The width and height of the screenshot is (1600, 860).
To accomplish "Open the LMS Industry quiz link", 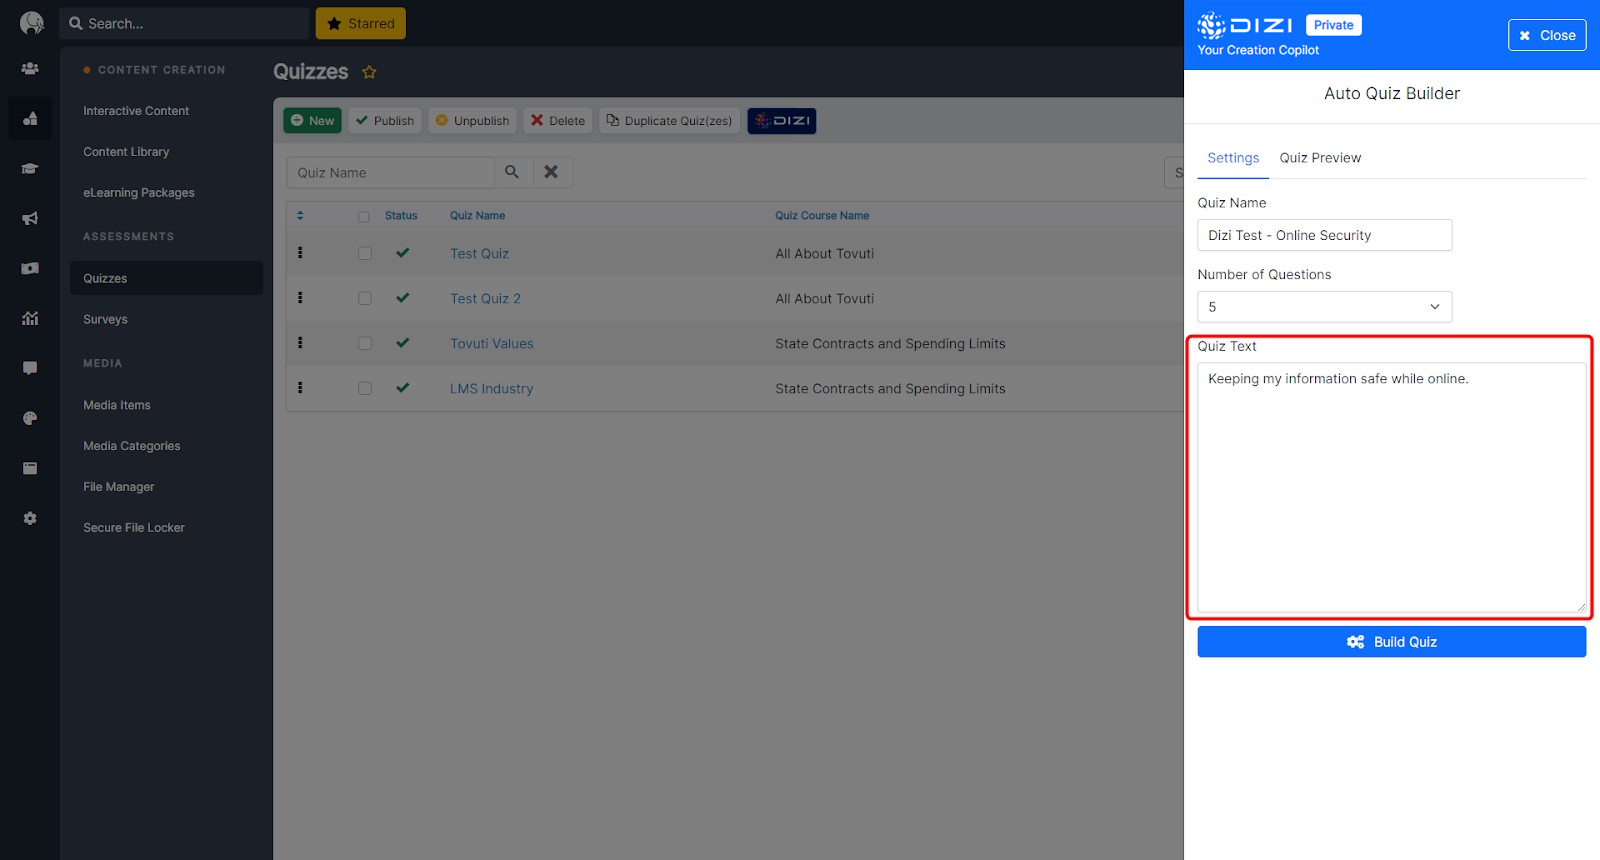I will tap(491, 389).
